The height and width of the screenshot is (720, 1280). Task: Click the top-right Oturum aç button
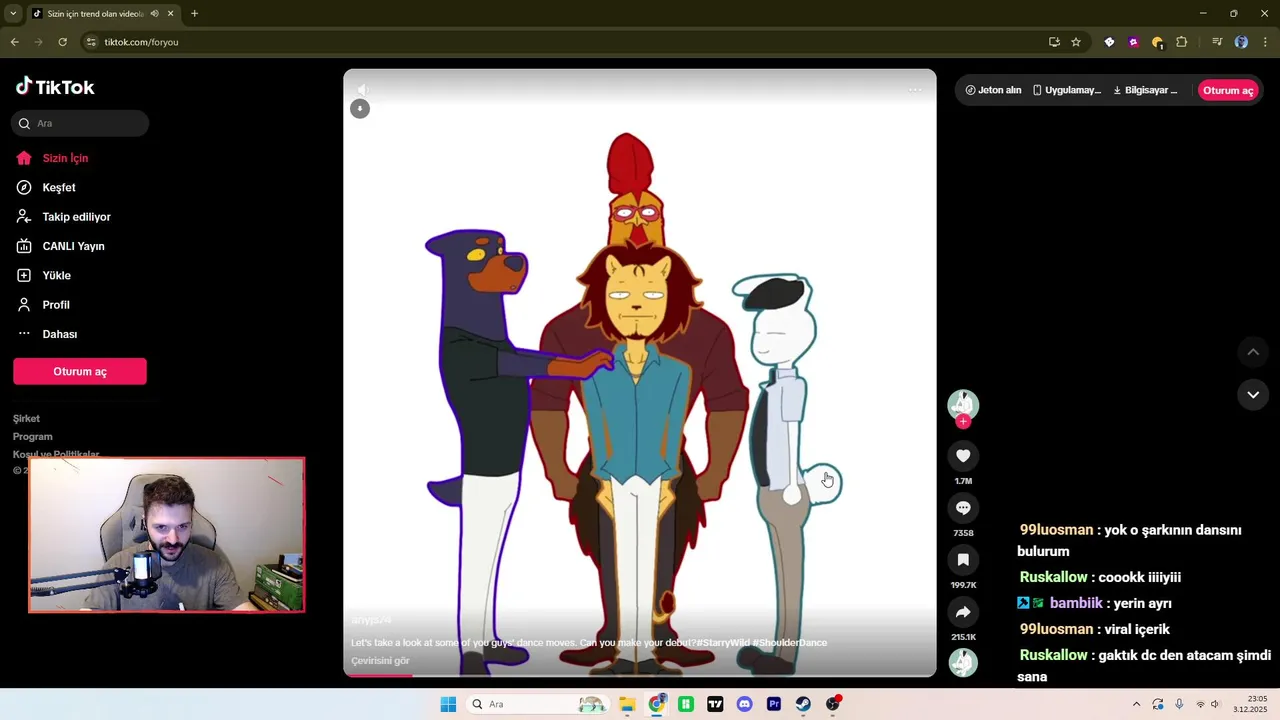pos(1228,90)
